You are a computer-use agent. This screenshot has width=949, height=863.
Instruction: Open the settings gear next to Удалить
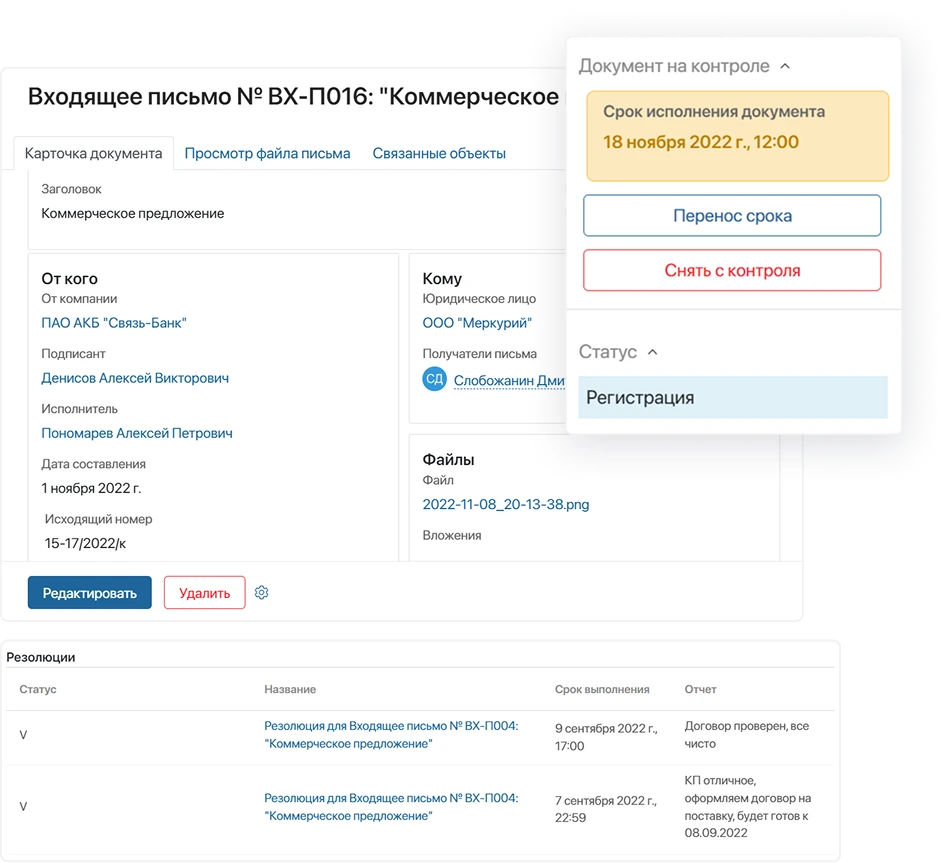coord(261,592)
